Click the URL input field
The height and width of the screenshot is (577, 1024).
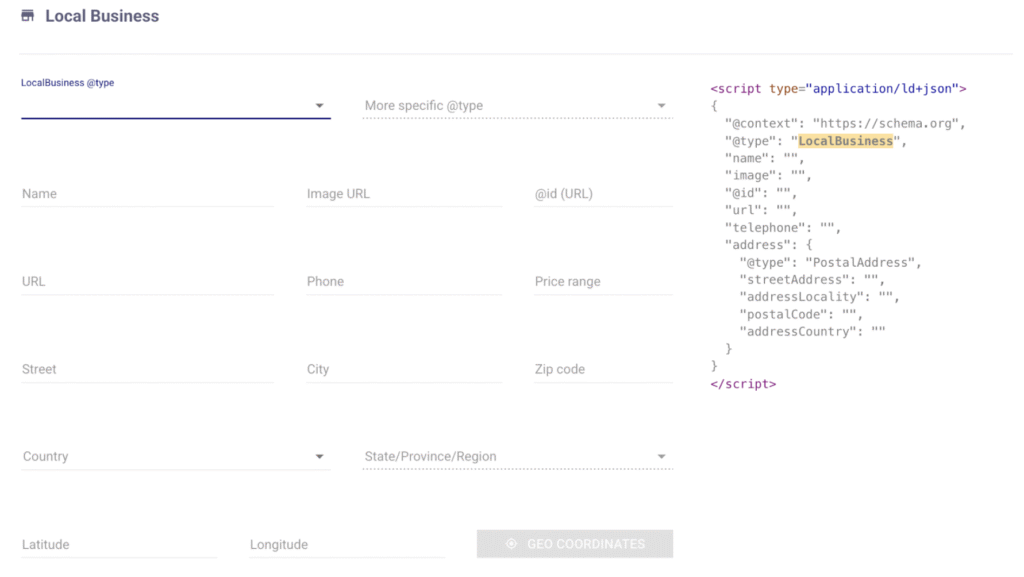click(148, 281)
